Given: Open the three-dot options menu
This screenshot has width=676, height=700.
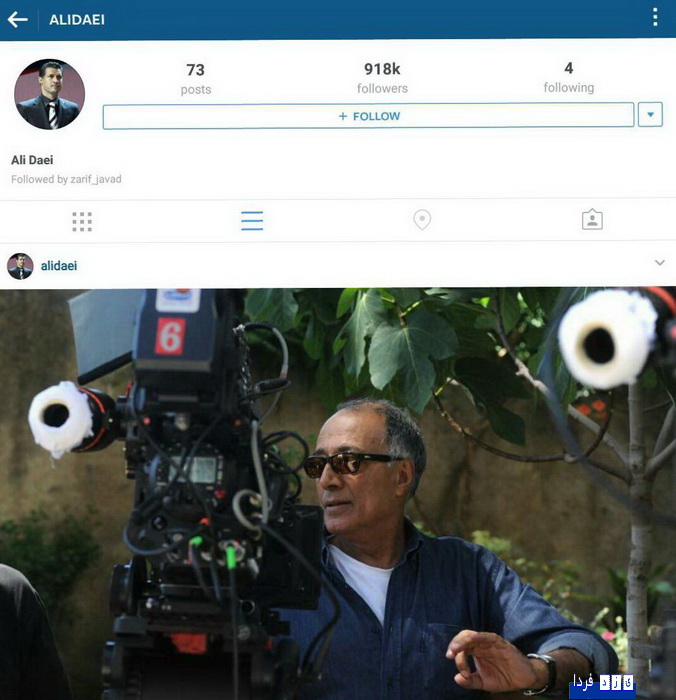Looking at the screenshot, I should pyautogui.click(x=655, y=18).
